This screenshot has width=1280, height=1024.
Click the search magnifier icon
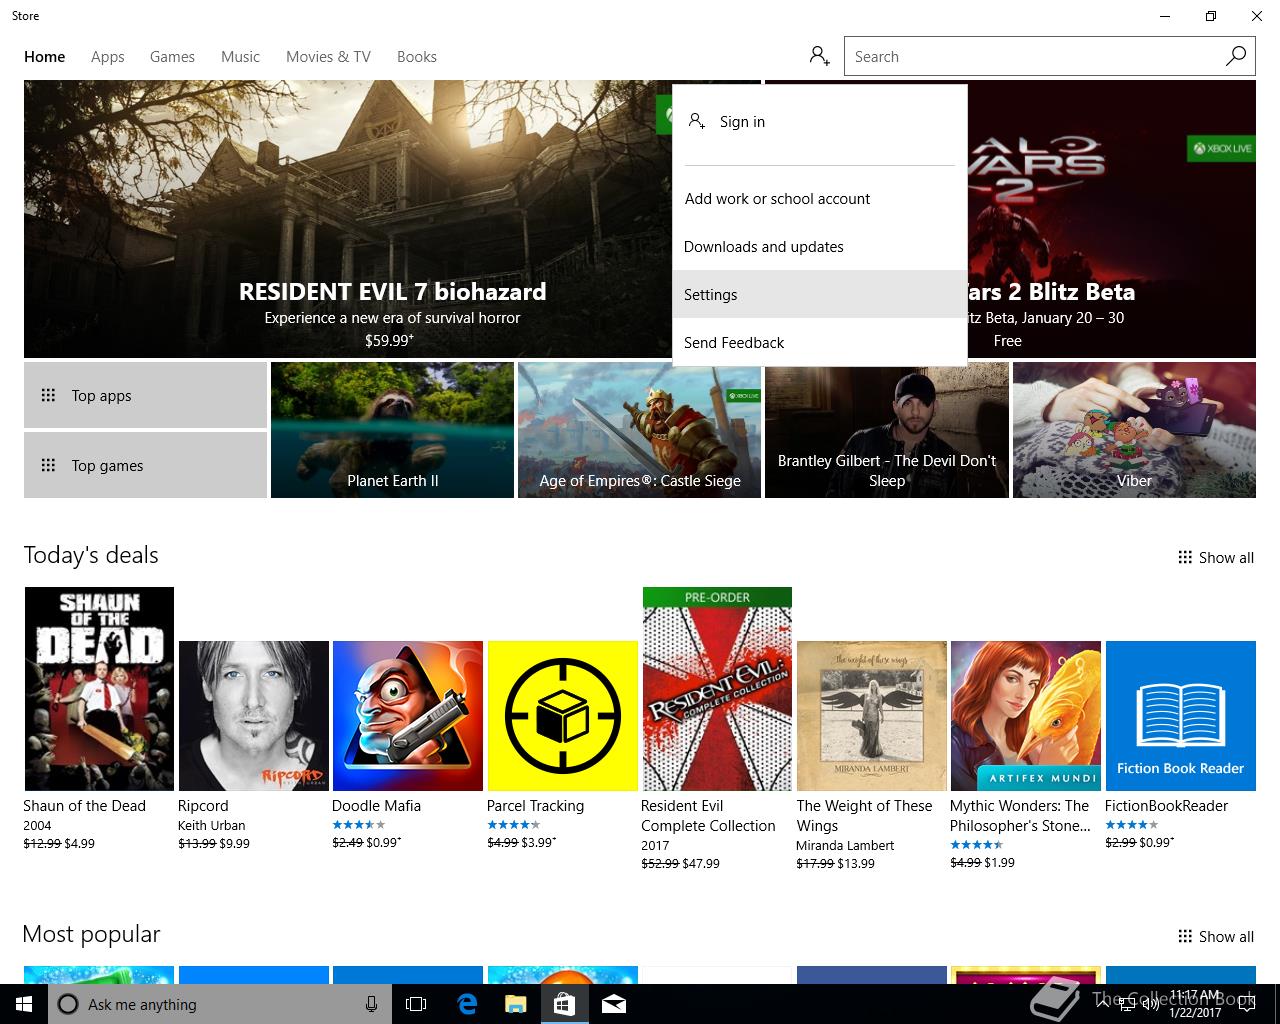tap(1236, 56)
